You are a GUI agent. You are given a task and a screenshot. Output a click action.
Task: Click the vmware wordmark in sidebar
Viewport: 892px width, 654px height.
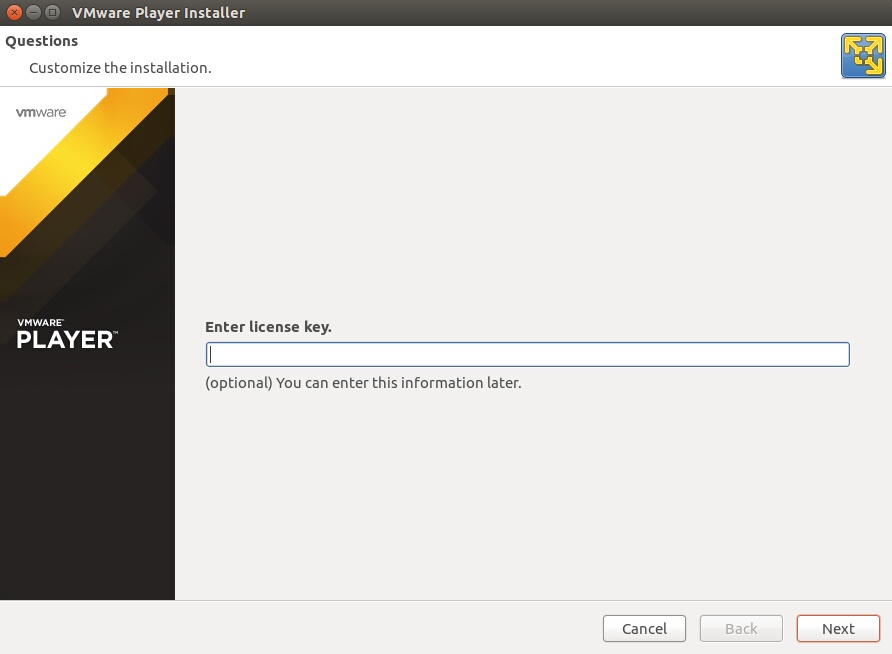point(41,113)
